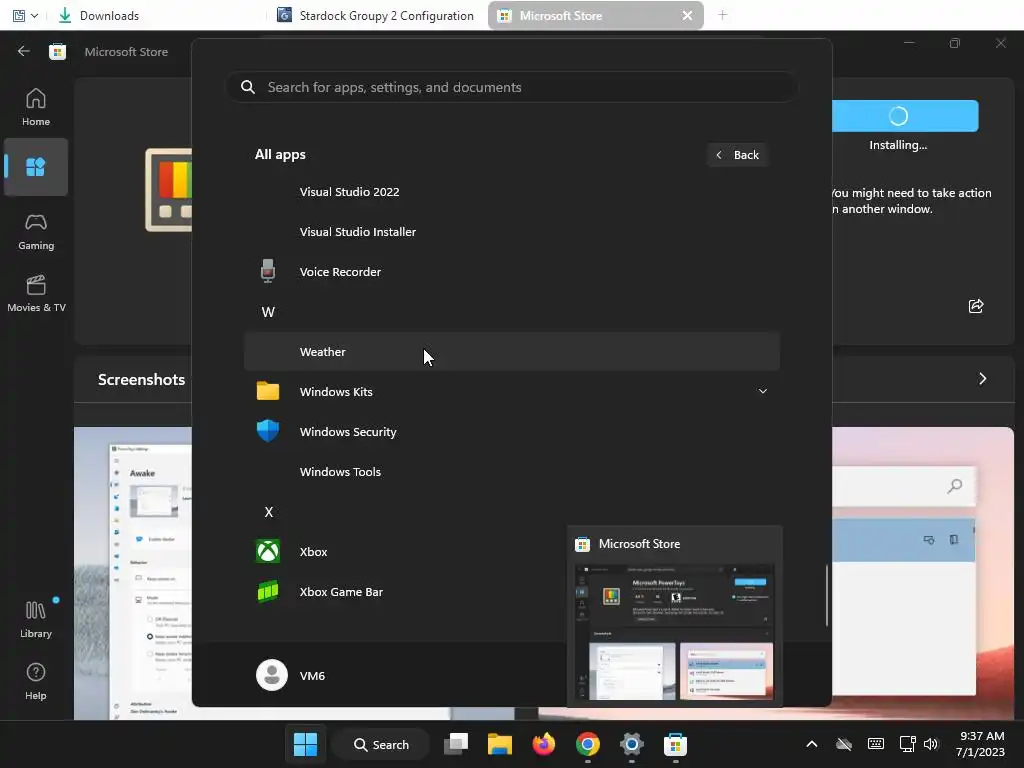Image resolution: width=1024 pixels, height=768 pixels.
Task: Click the Windows Start button
Action: [305, 744]
